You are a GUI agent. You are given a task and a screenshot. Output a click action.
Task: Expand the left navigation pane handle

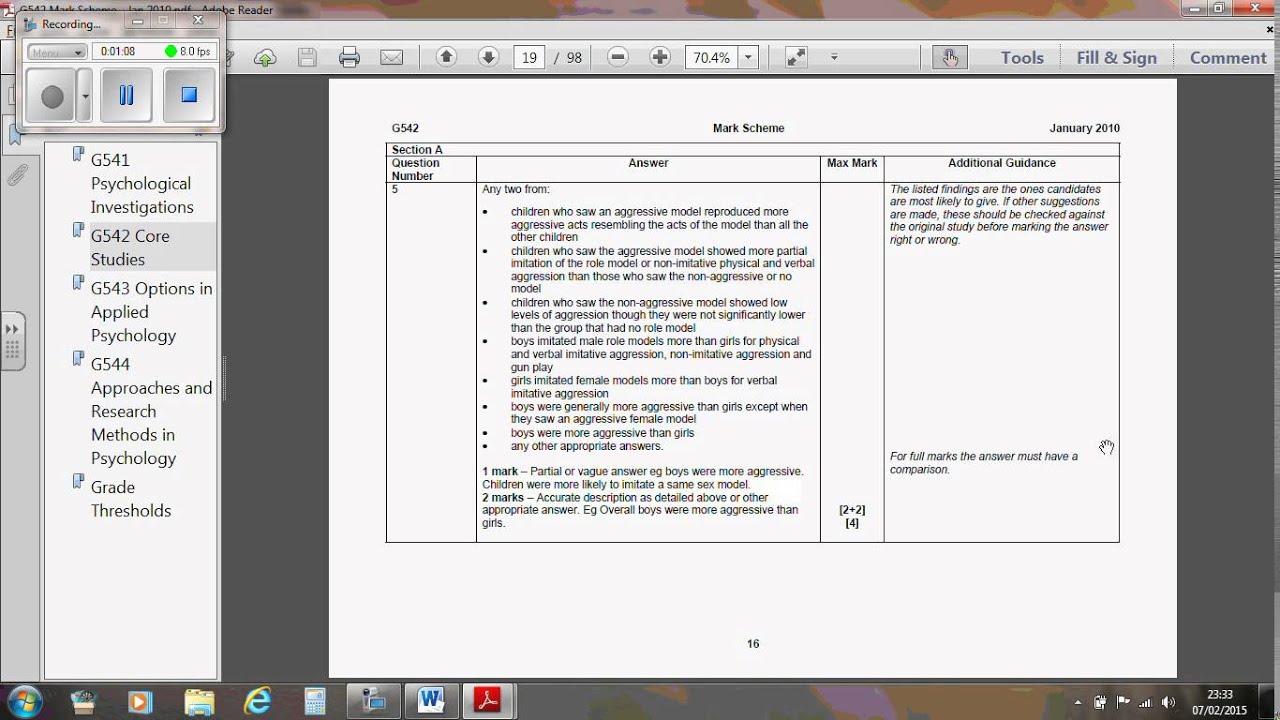tap(12, 340)
